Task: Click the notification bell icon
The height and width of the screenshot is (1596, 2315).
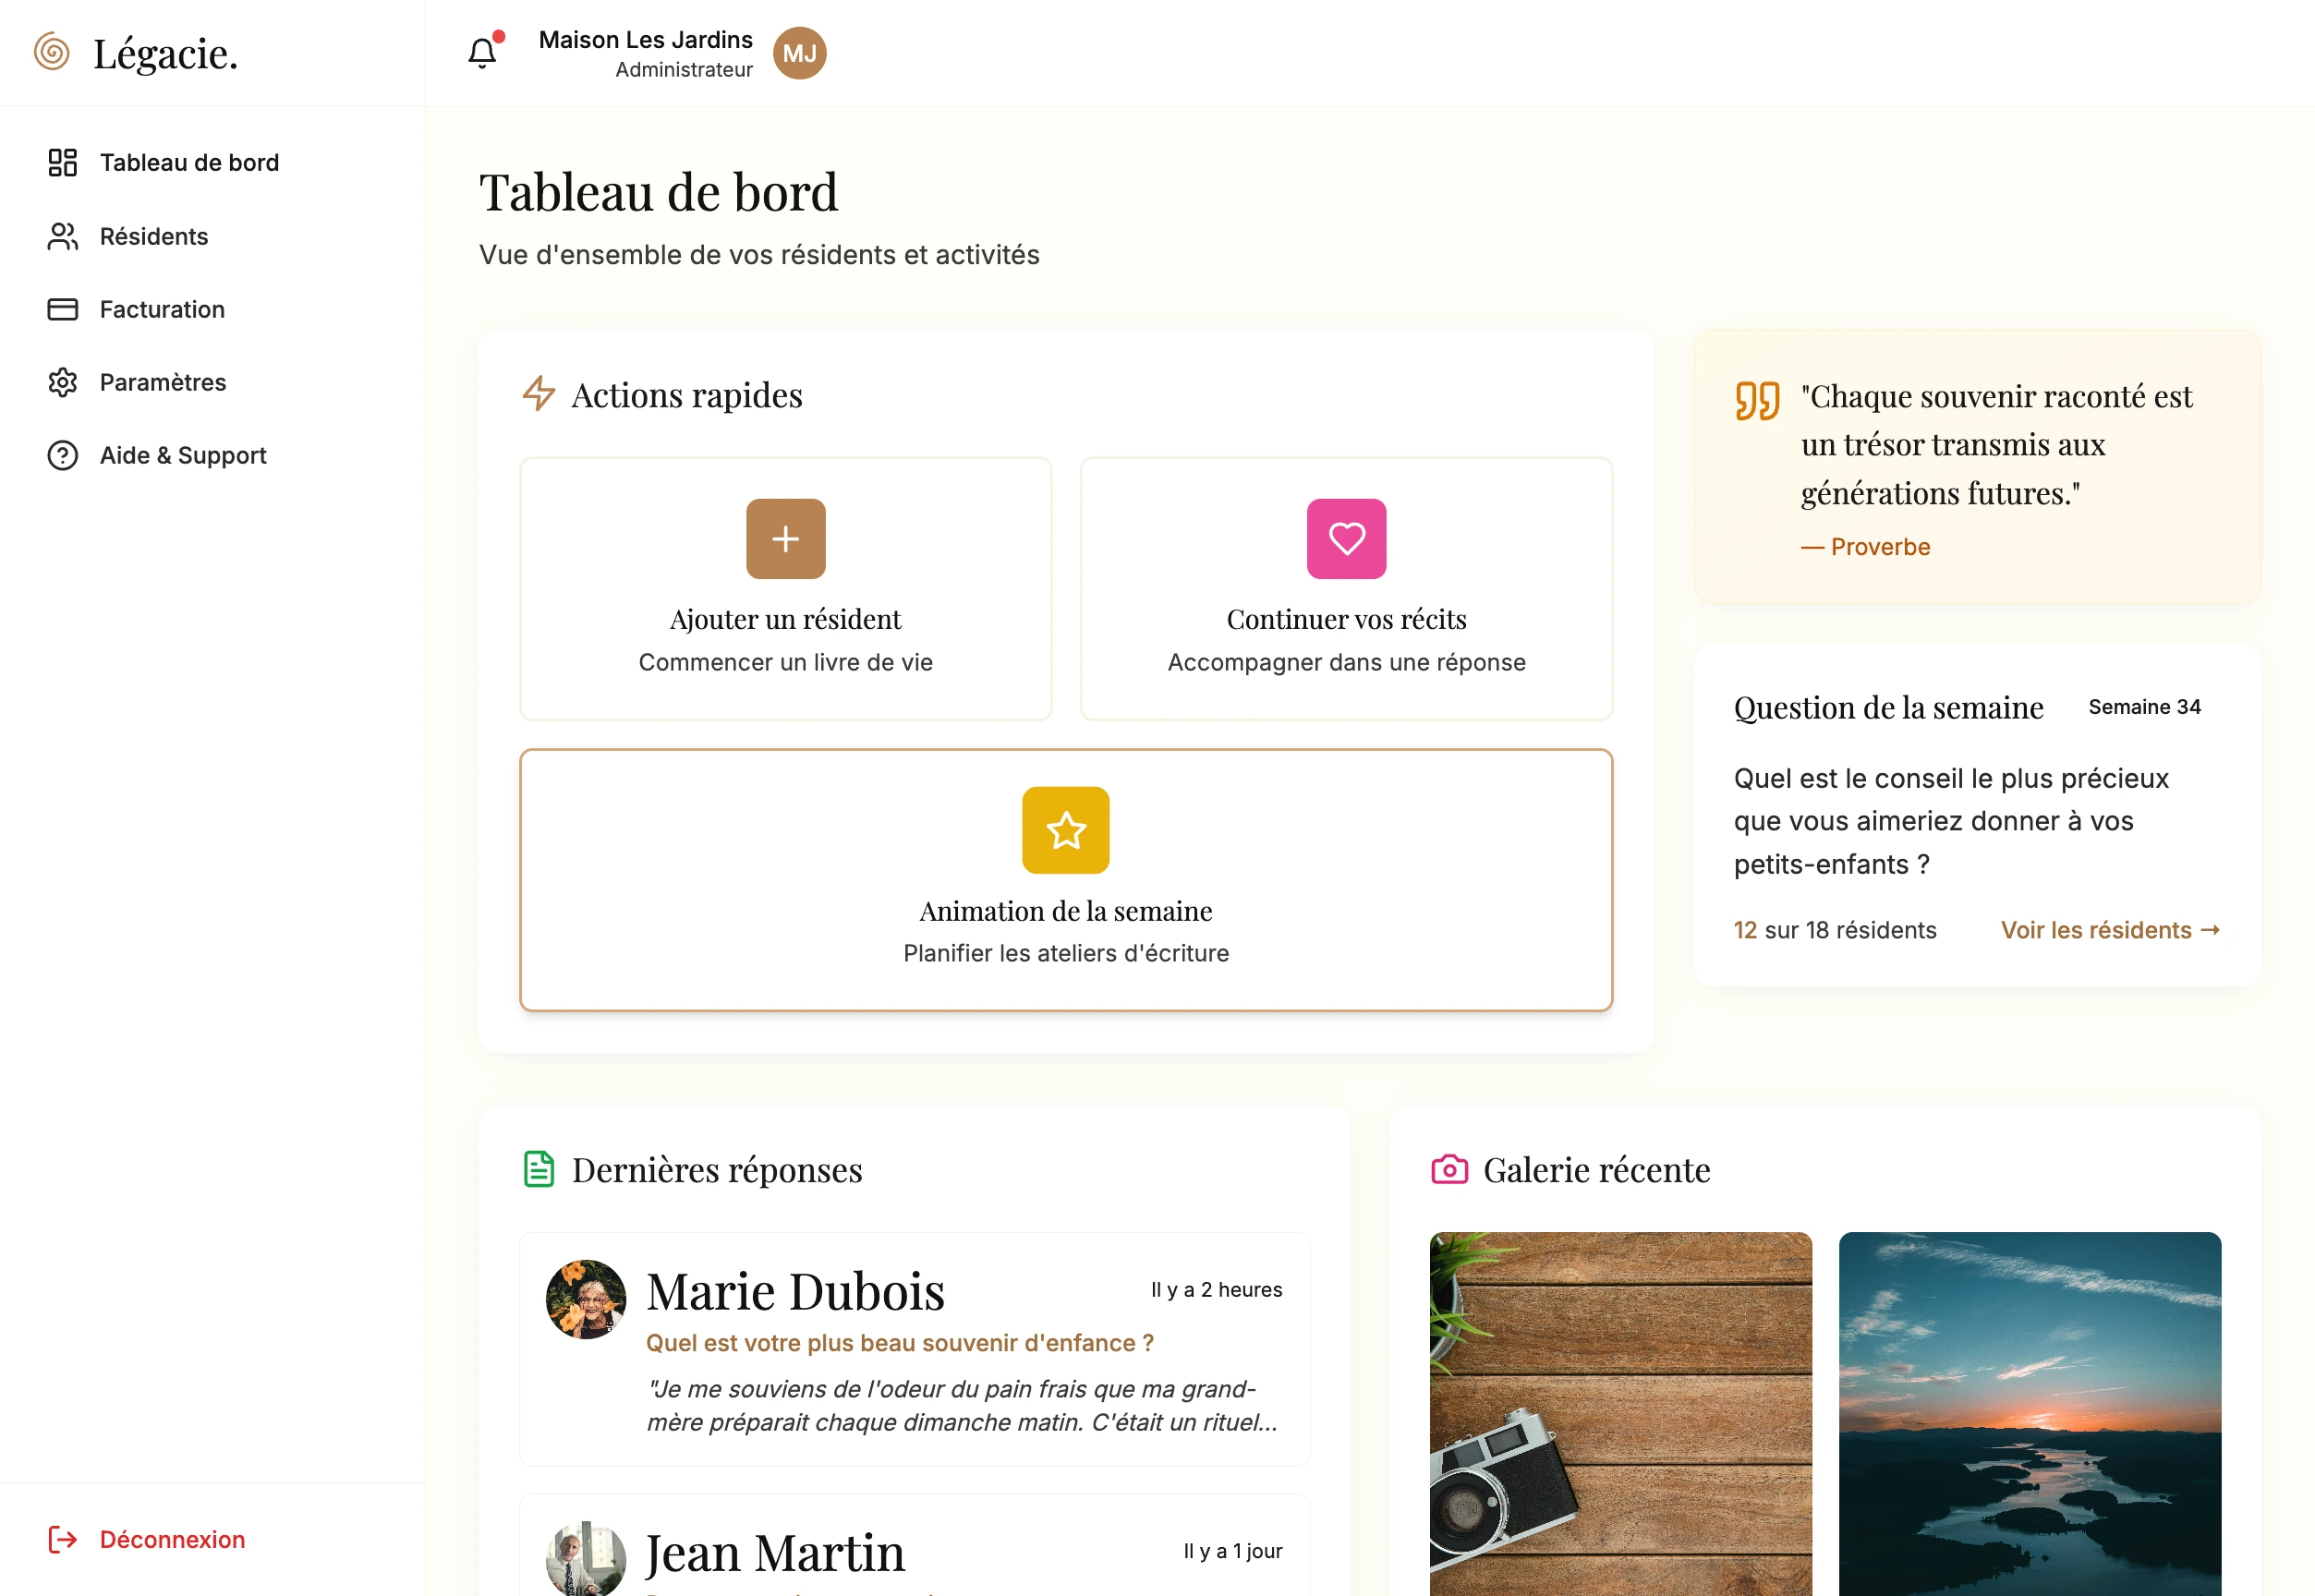Action: pos(482,53)
